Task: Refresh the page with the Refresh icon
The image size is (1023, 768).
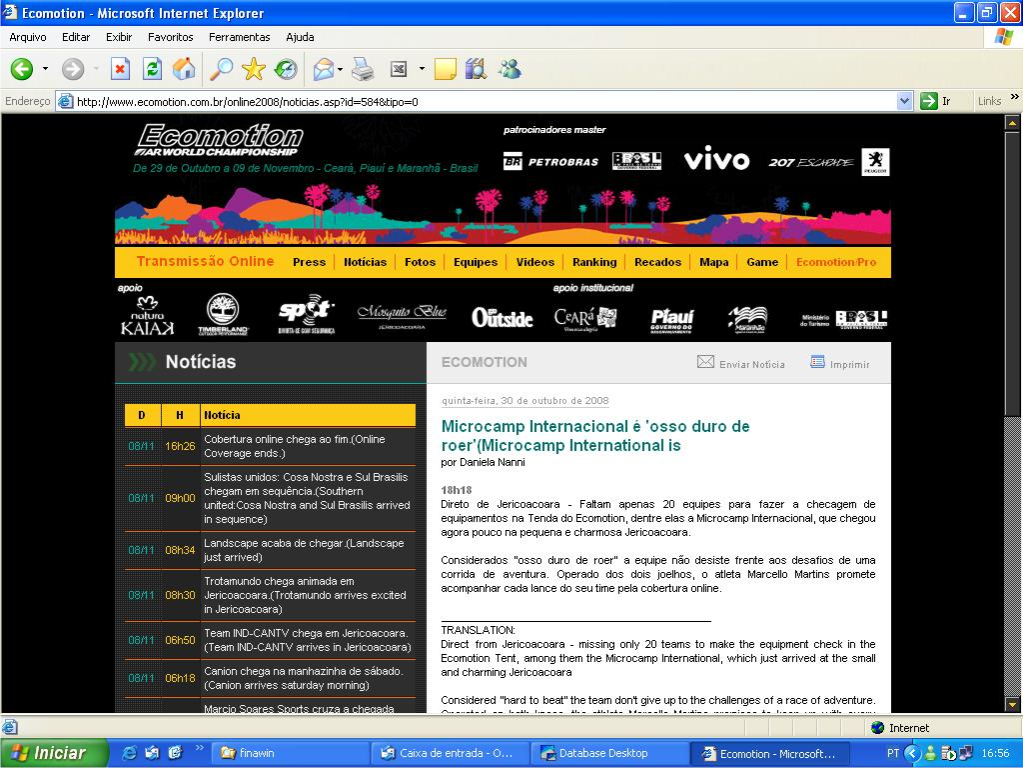Action: (x=153, y=69)
